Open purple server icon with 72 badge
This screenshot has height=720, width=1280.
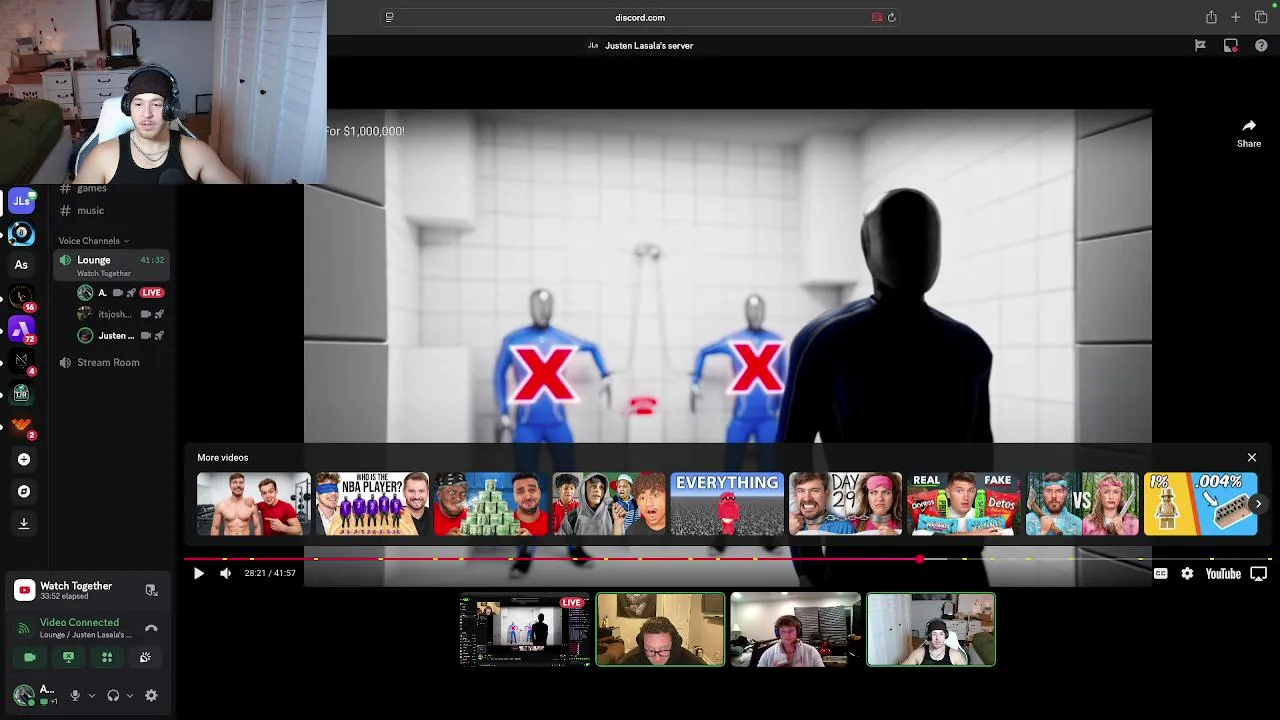(x=21, y=329)
